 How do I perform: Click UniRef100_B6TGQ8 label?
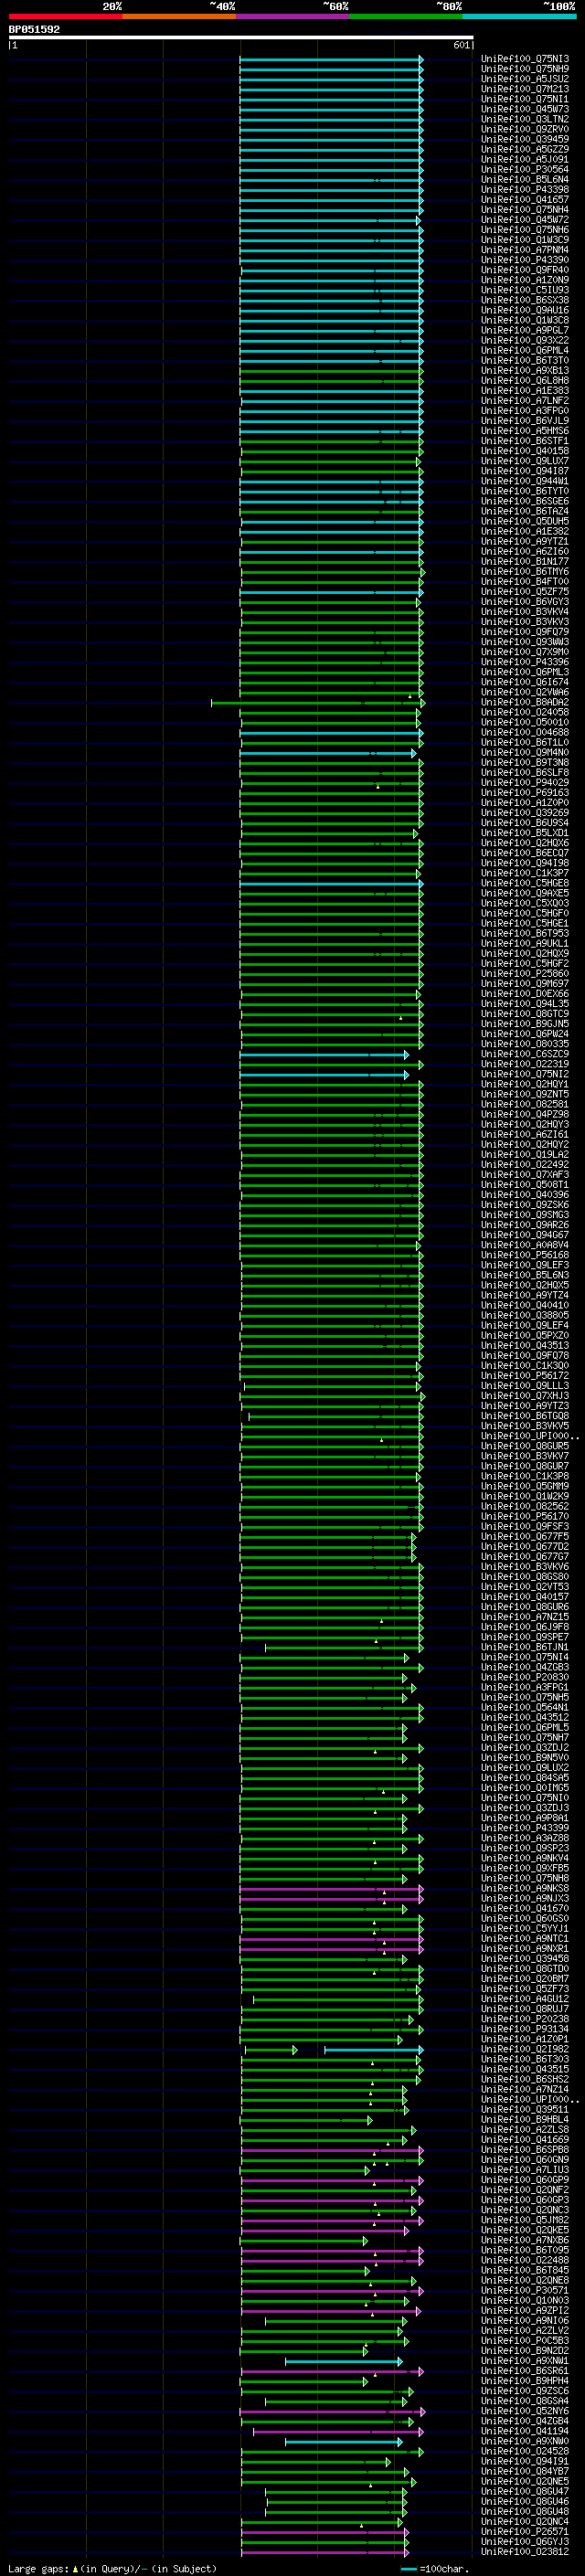(525, 1415)
